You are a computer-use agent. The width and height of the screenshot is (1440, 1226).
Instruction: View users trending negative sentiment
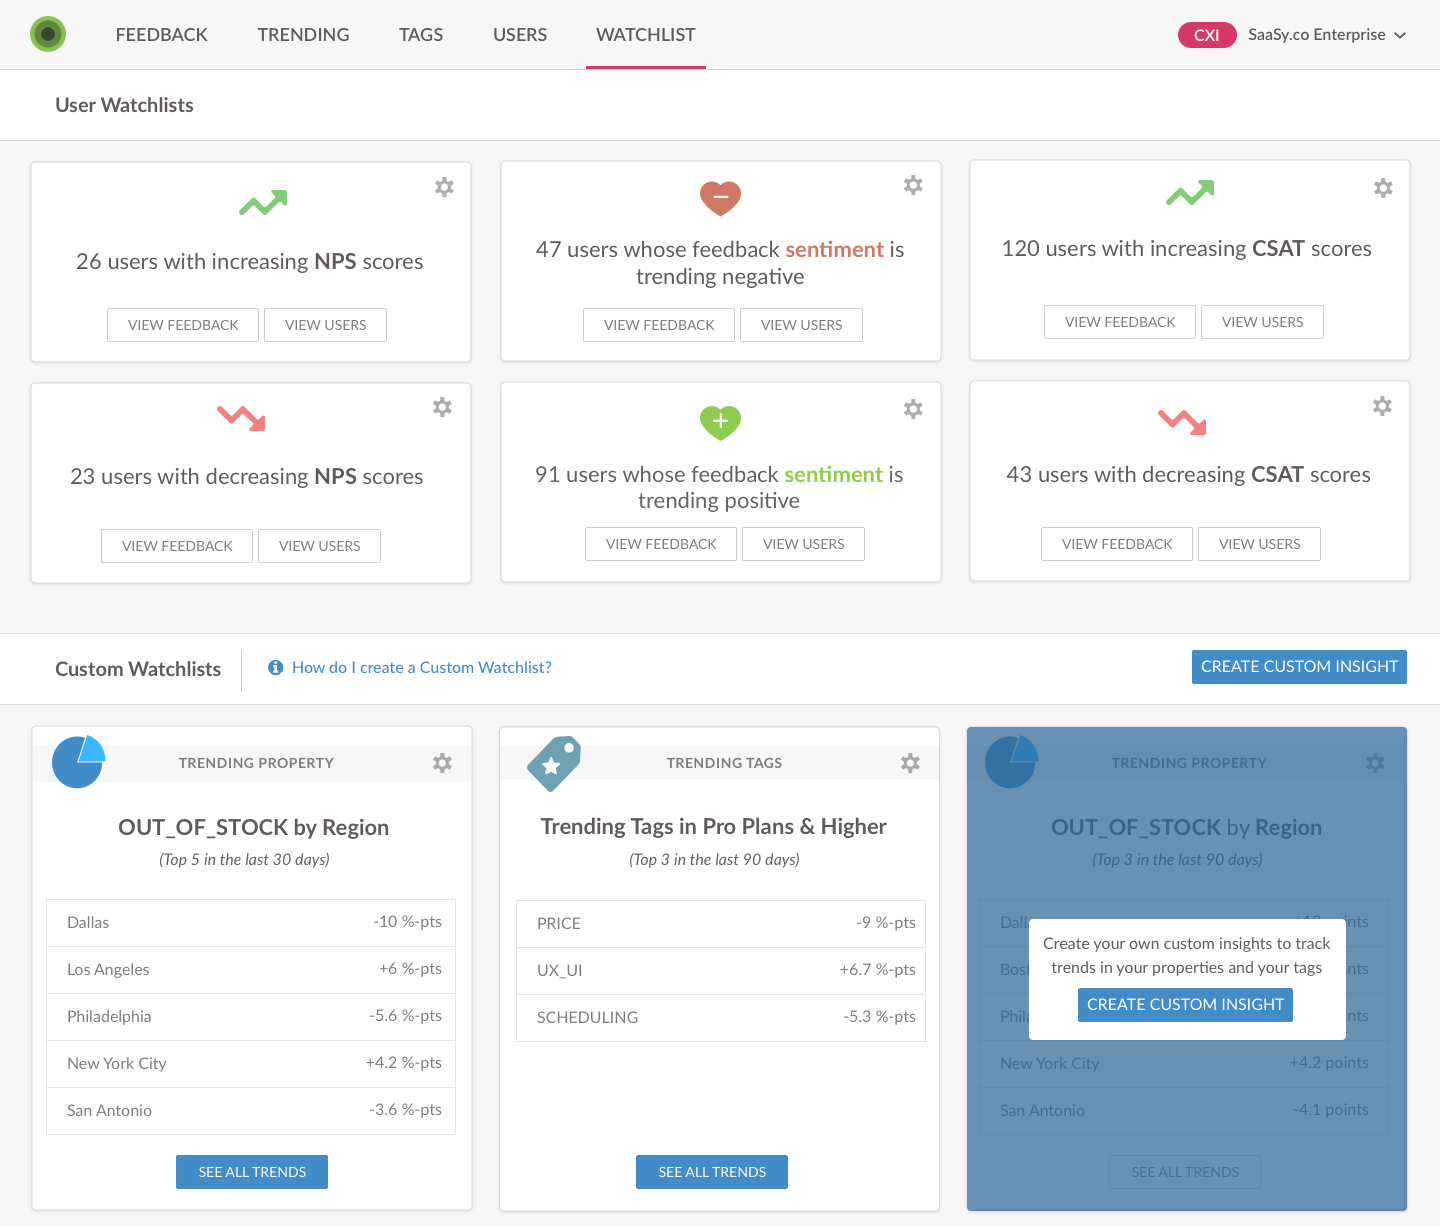[x=802, y=325]
